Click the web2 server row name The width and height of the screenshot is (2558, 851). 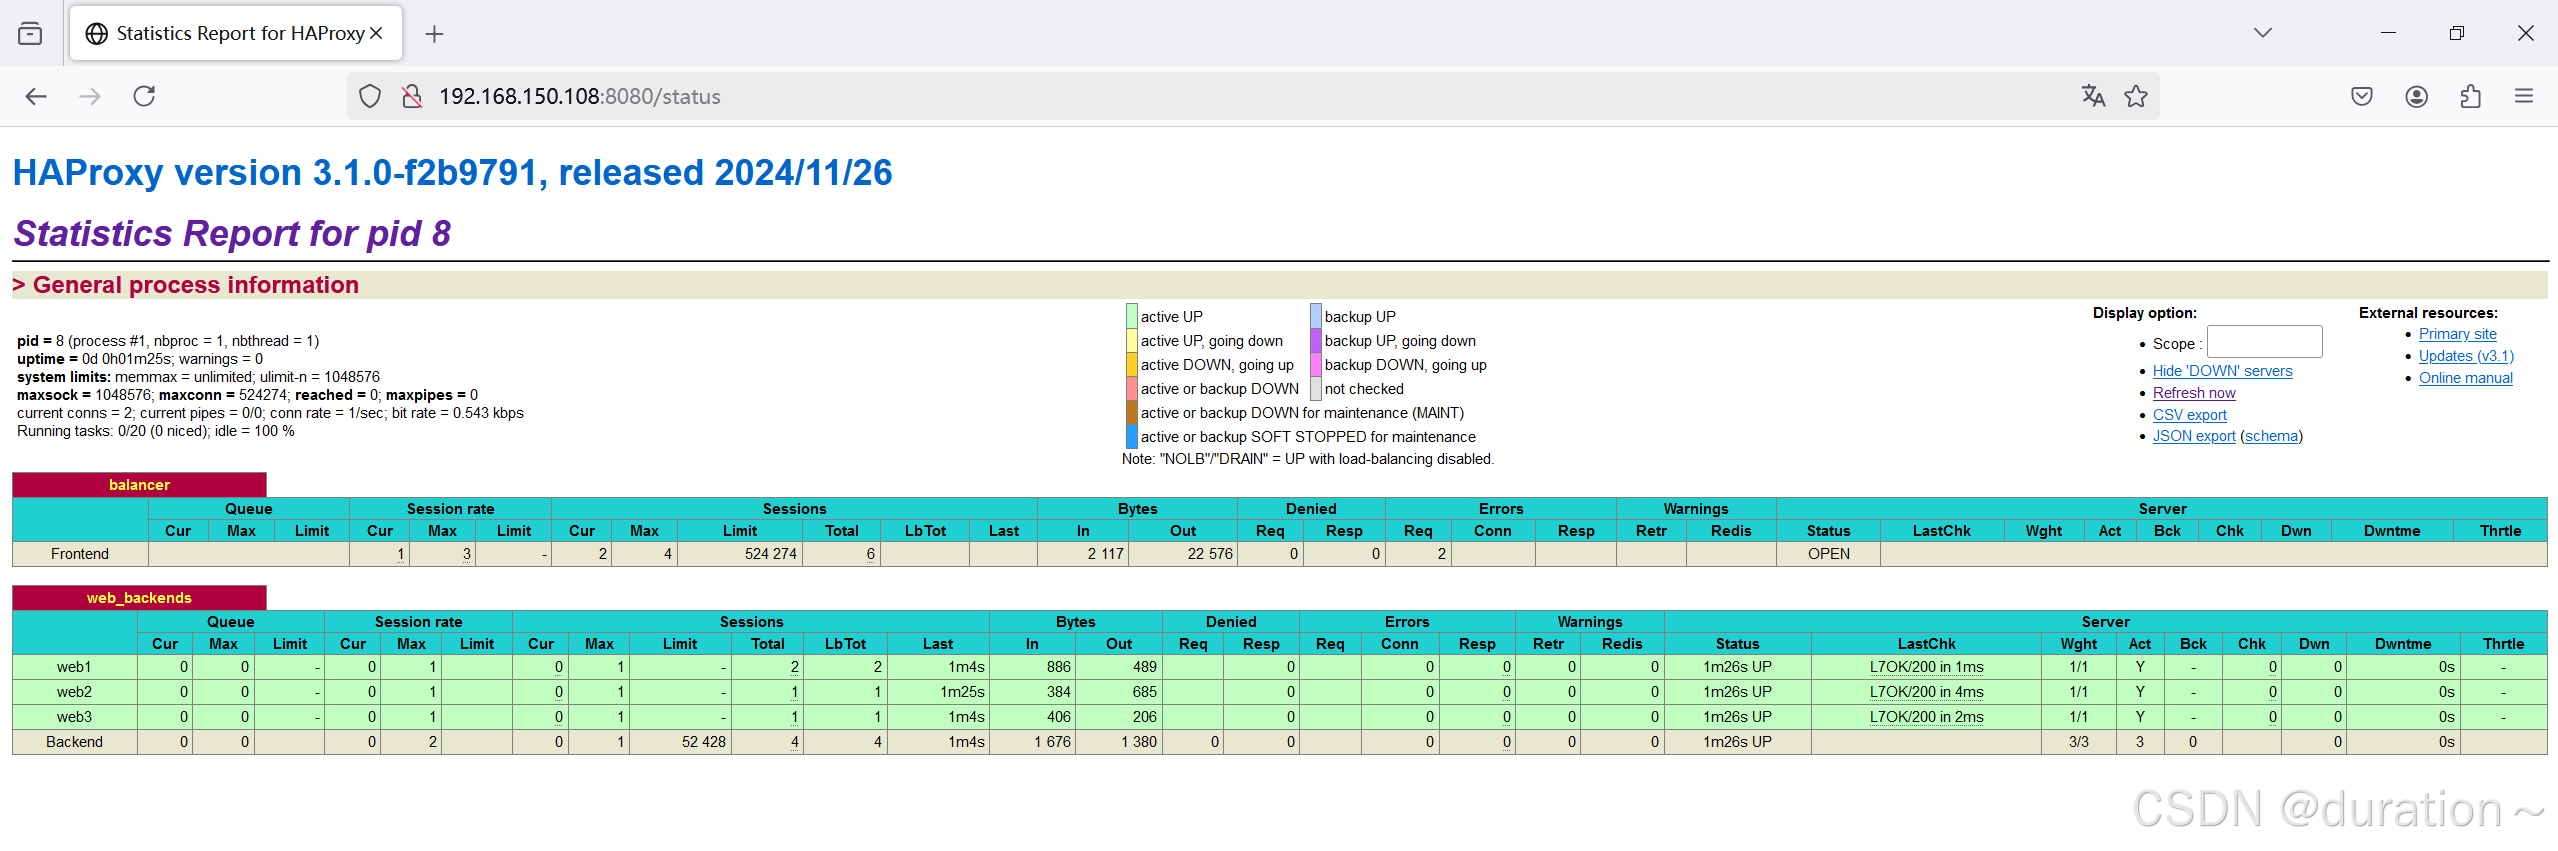(x=74, y=692)
